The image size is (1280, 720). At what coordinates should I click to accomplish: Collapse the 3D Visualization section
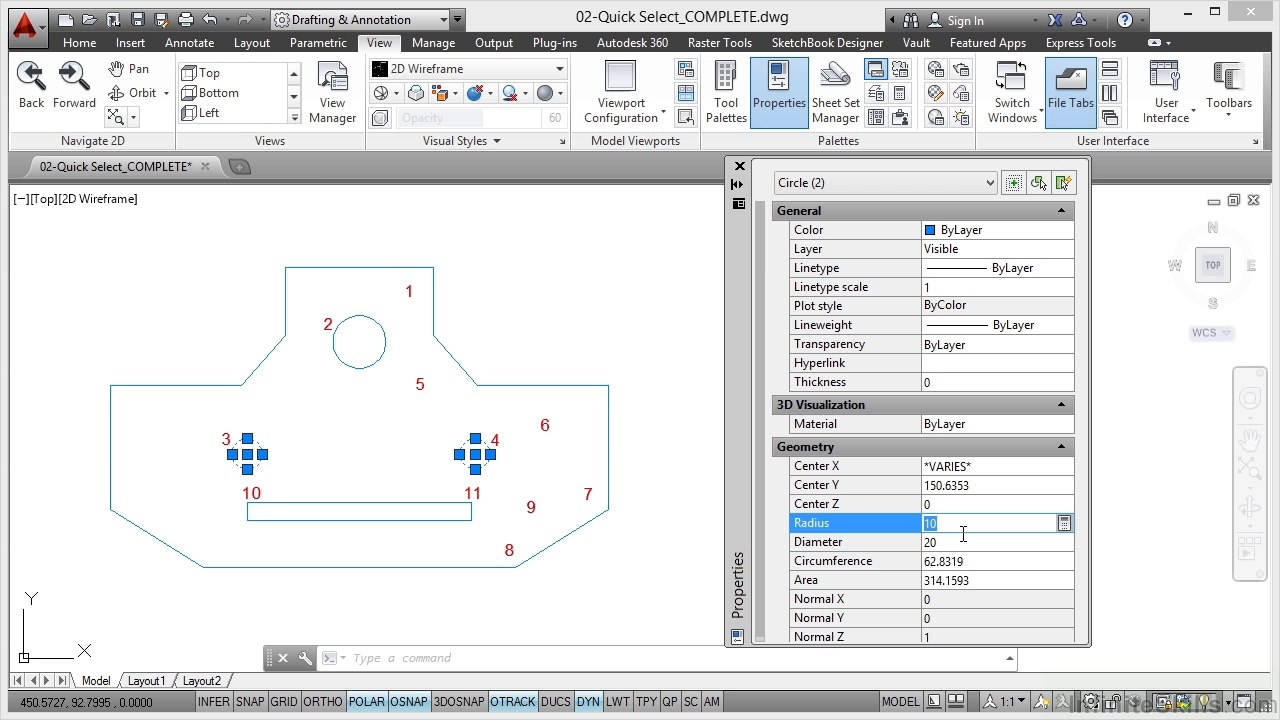click(x=1061, y=405)
